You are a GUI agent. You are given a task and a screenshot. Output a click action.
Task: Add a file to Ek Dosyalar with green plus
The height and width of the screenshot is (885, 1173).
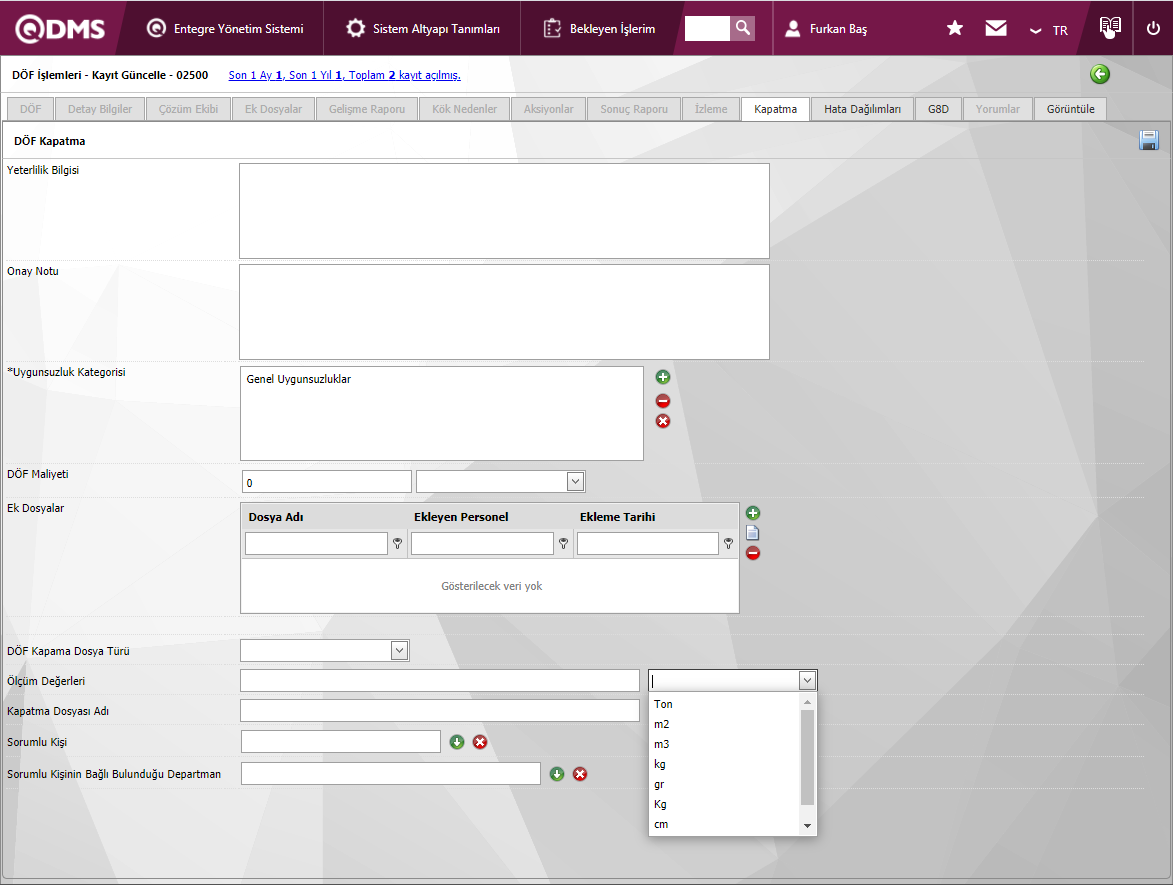(x=753, y=513)
